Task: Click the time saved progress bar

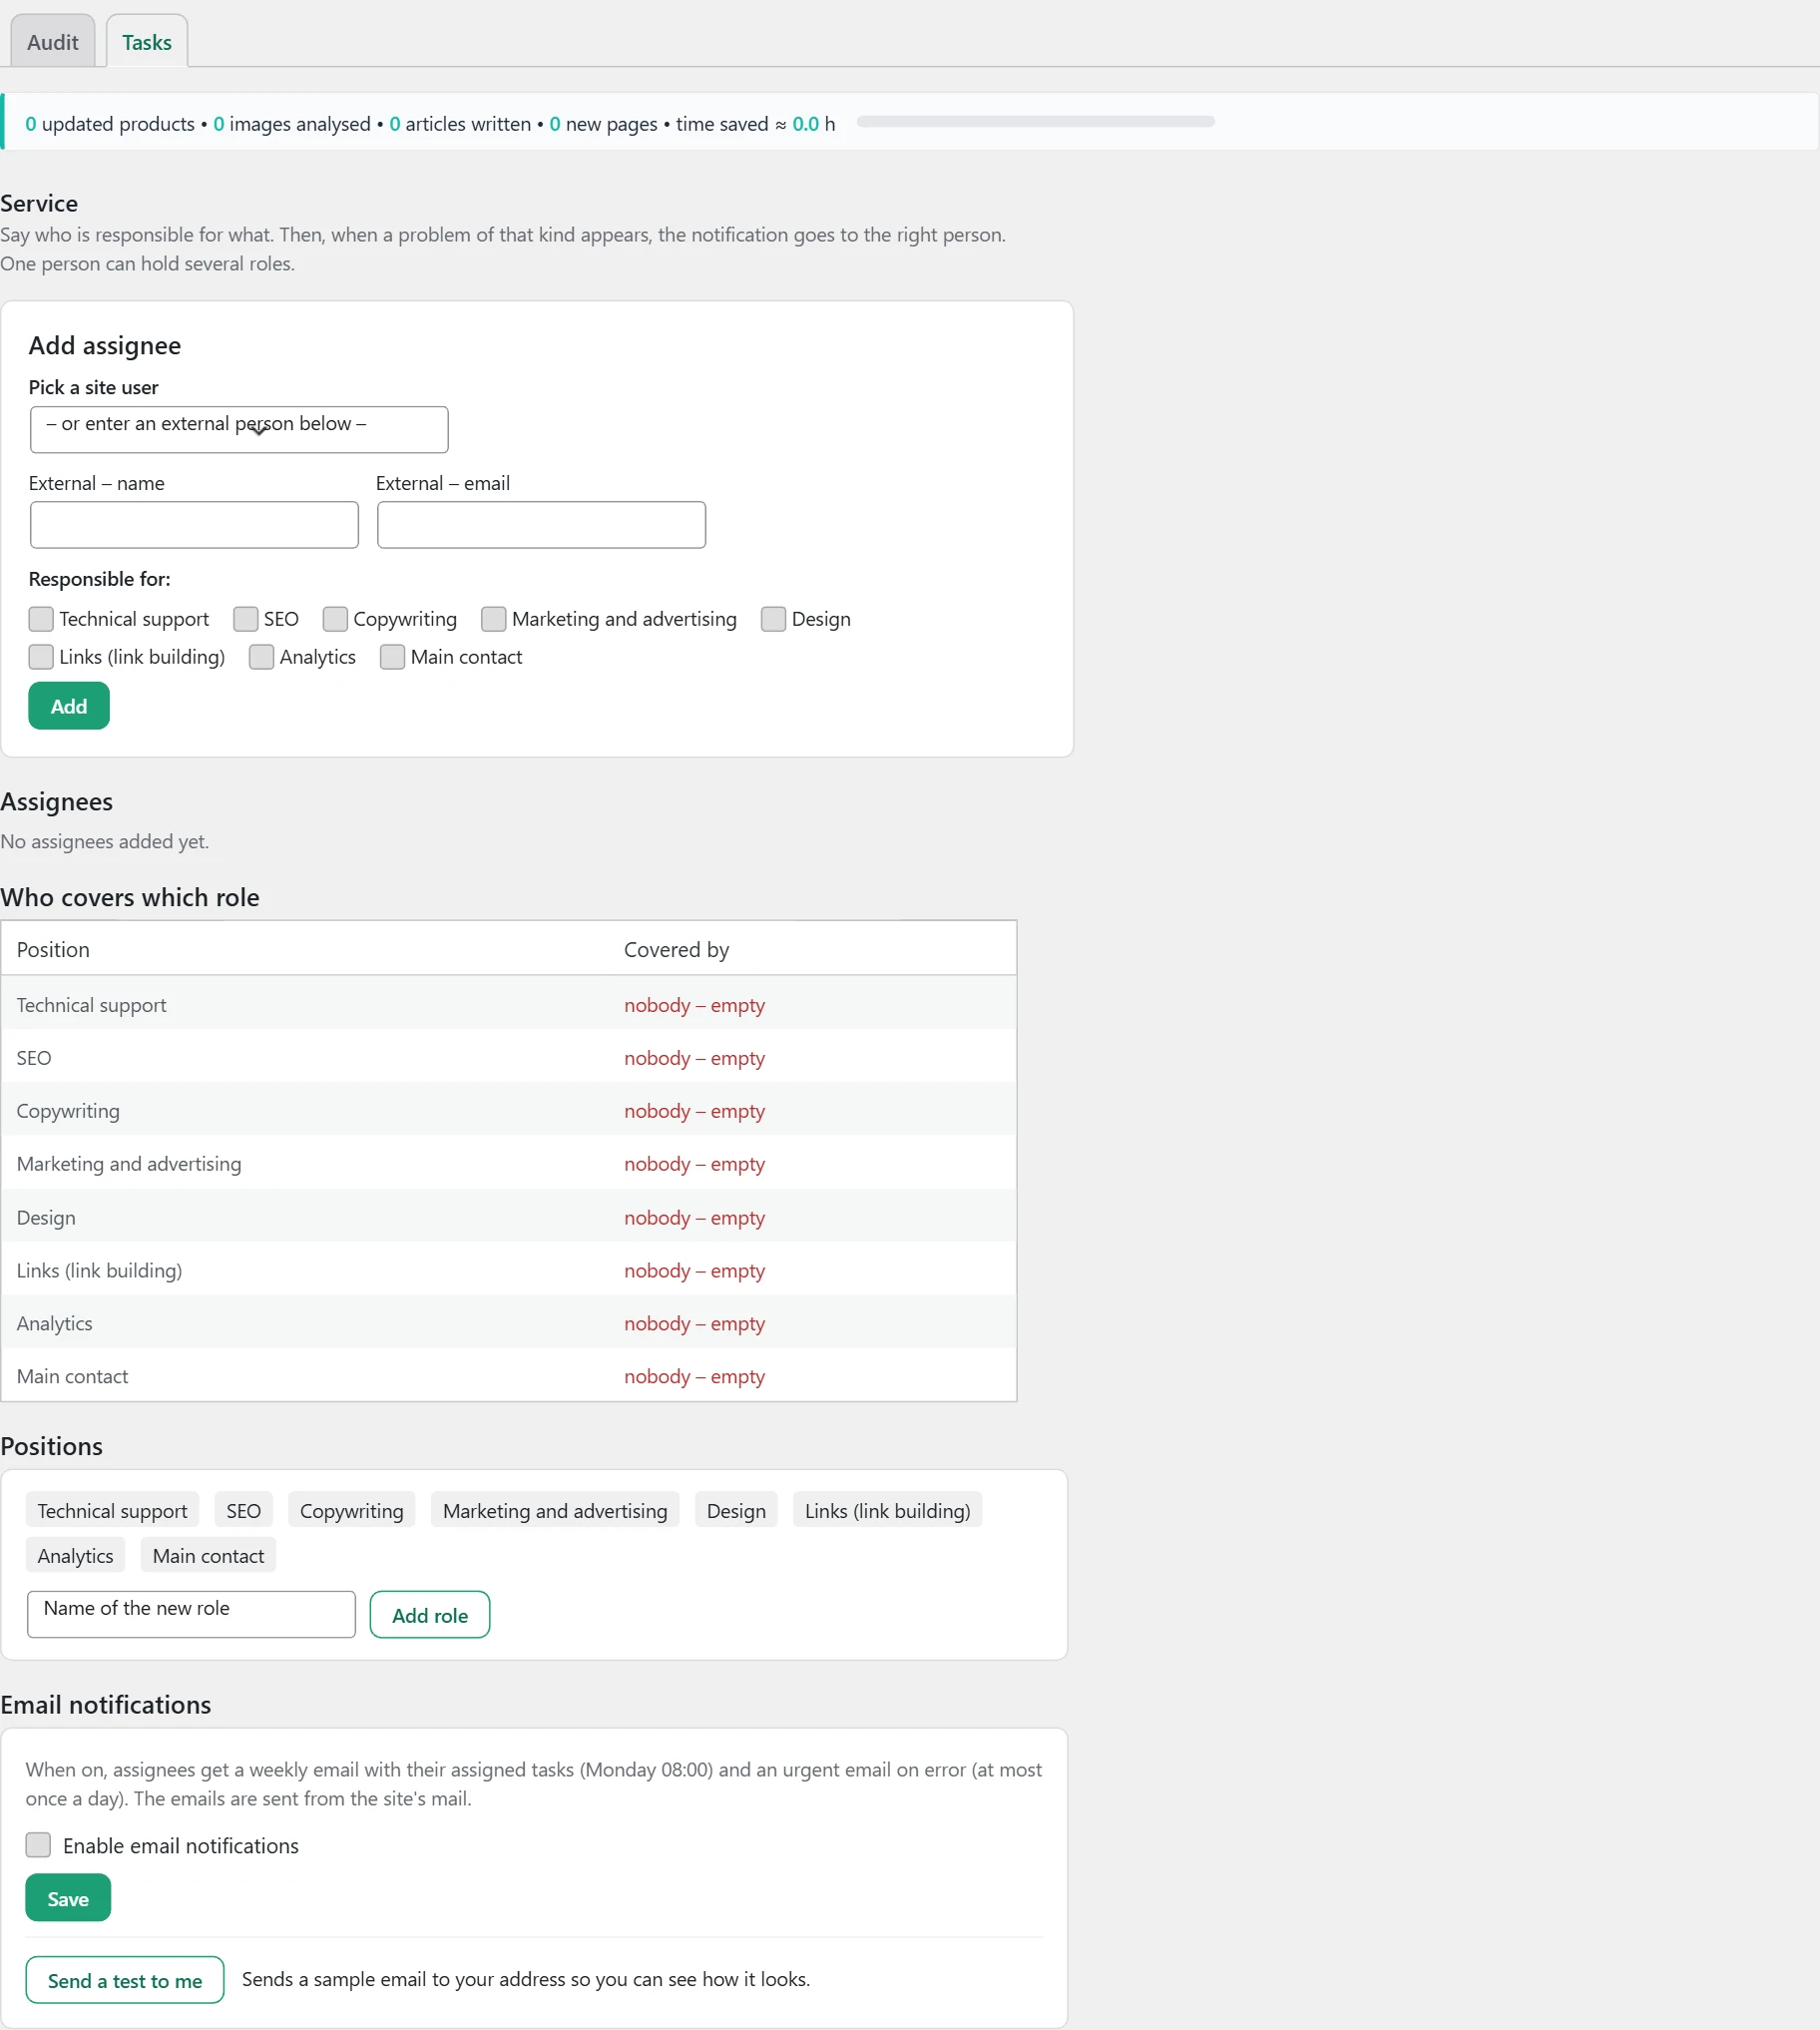Action: tap(1036, 121)
